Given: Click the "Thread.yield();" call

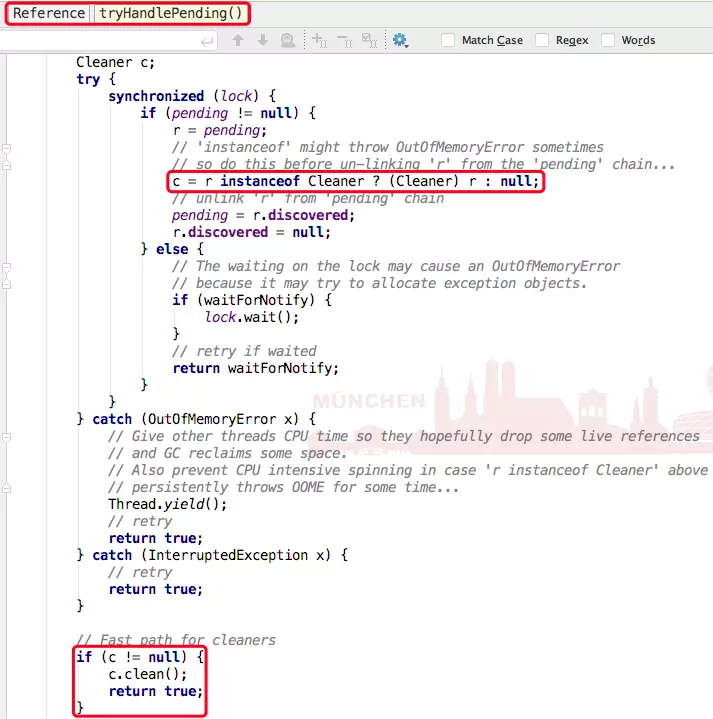Looking at the screenshot, I should tap(167, 504).
